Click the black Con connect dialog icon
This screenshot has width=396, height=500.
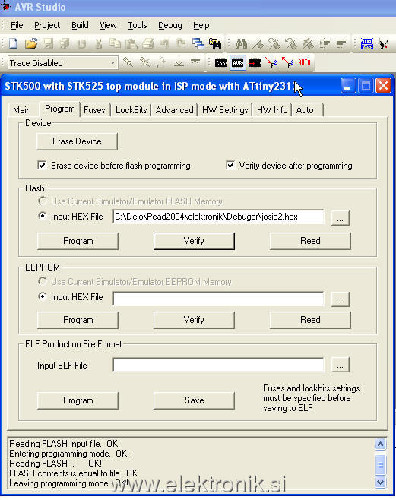[x=221, y=63]
